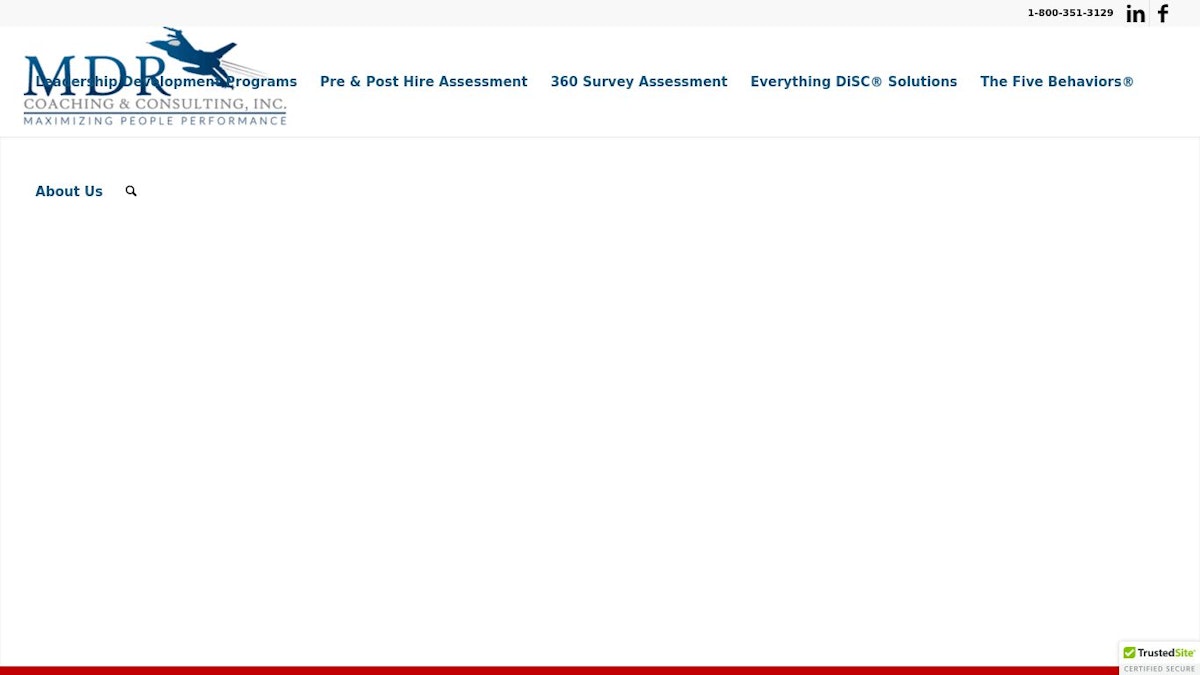This screenshot has height=675, width=1200.
Task: Open Pre & Post Hire Assessment menu
Action: coord(423,82)
